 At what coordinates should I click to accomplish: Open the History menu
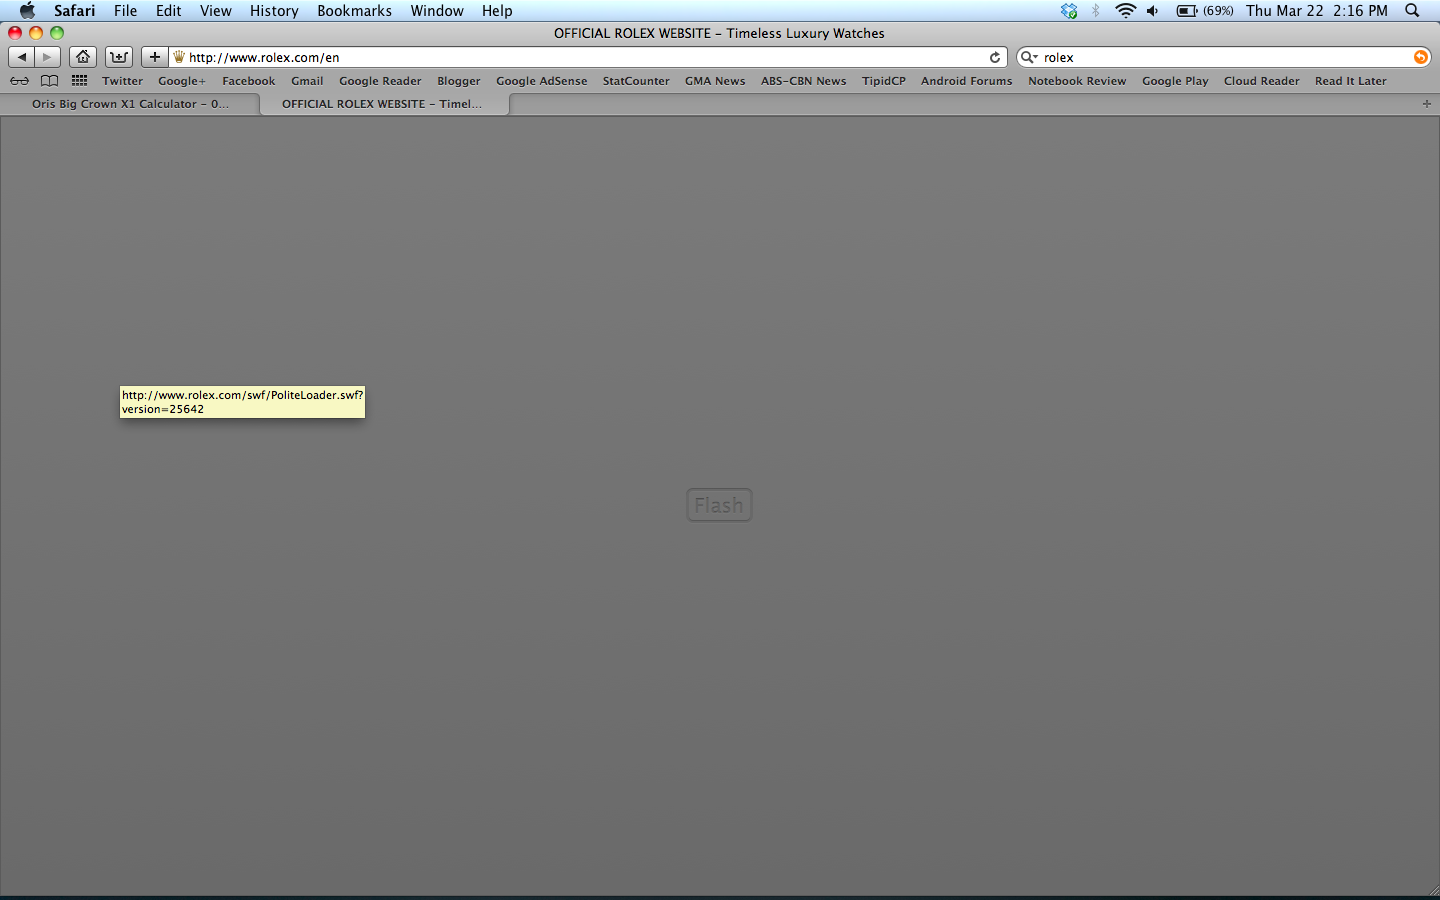coord(274,11)
